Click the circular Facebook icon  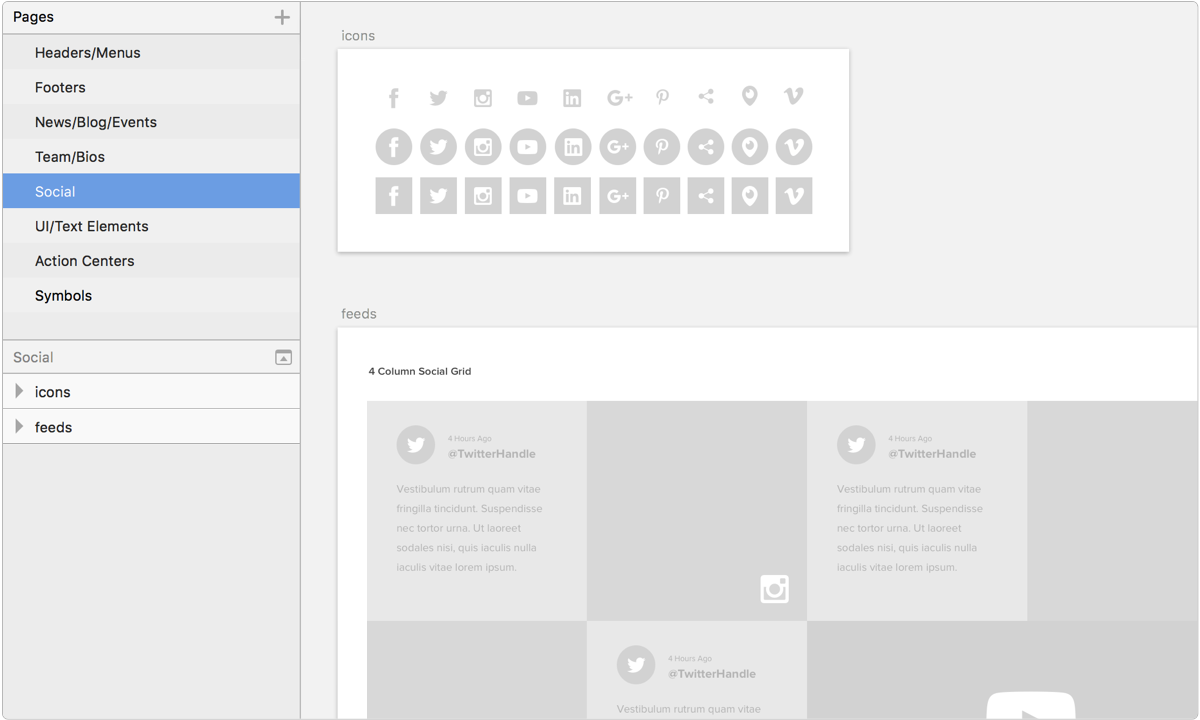point(394,147)
